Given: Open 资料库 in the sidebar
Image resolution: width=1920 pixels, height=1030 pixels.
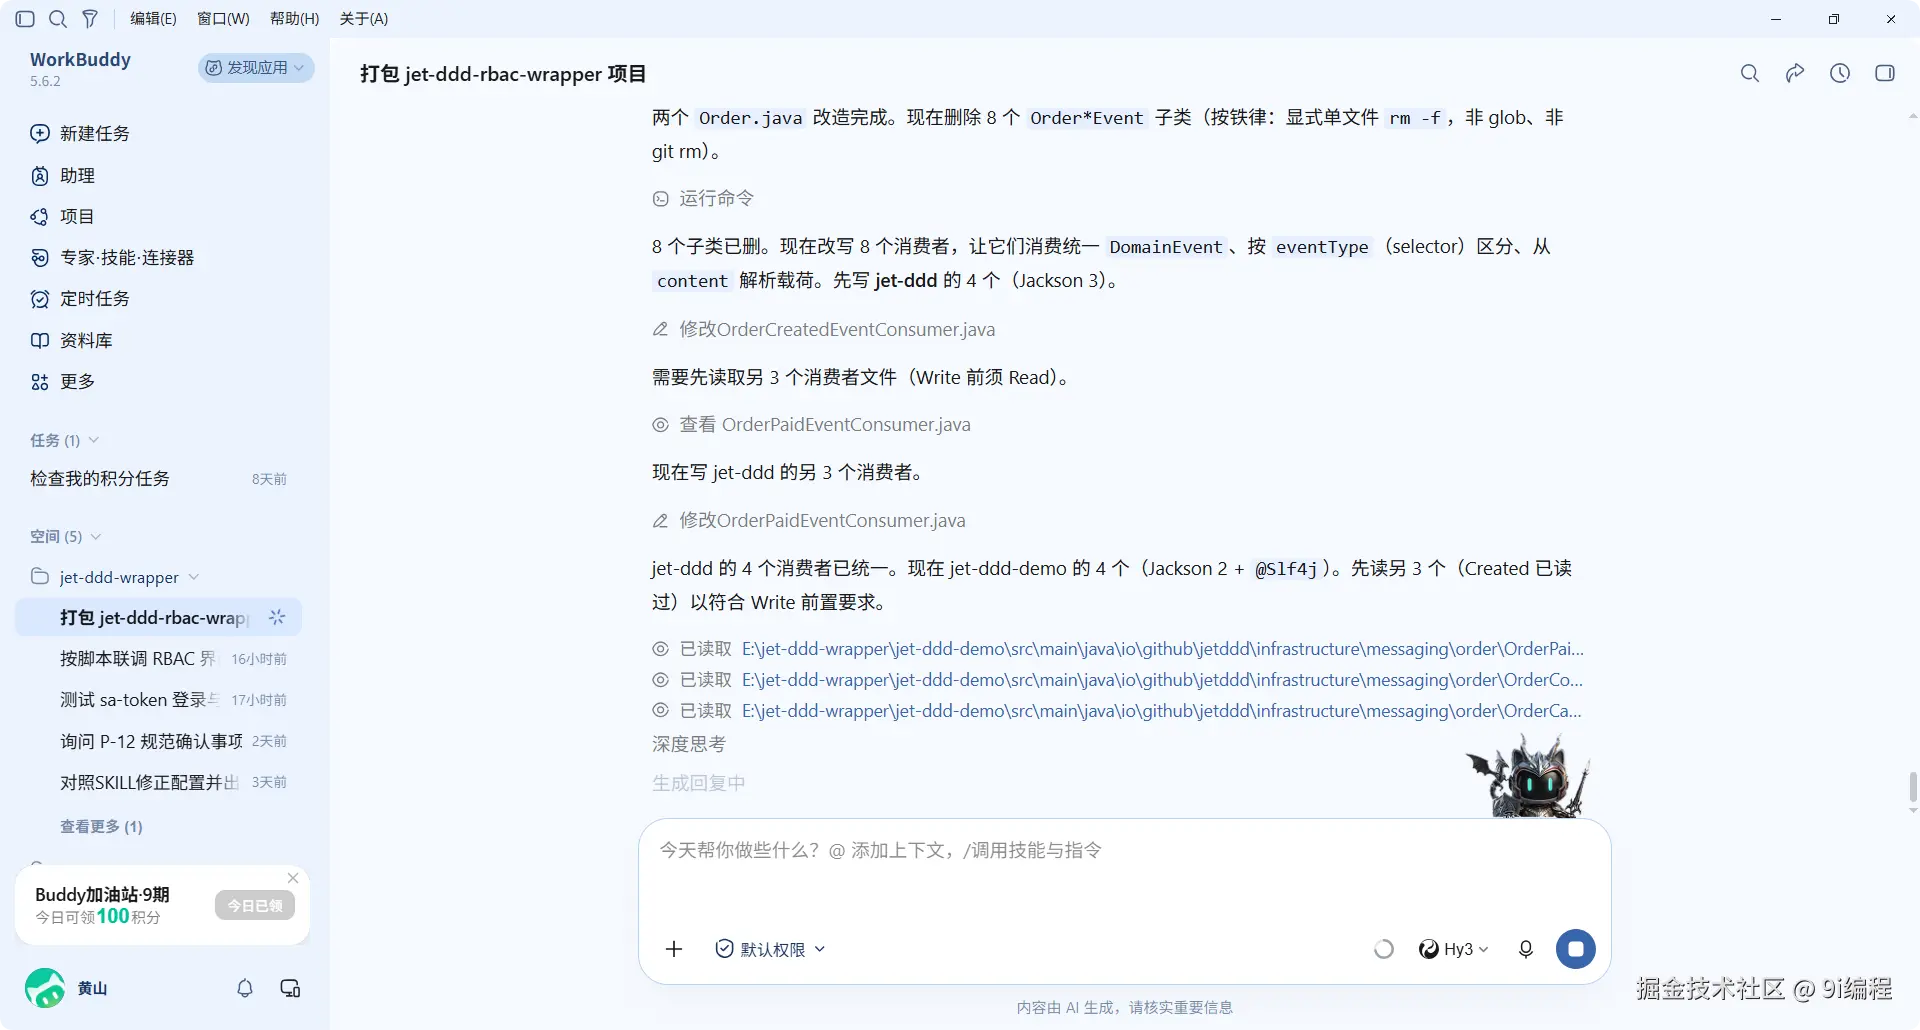Looking at the screenshot, I should pos(71,340).
